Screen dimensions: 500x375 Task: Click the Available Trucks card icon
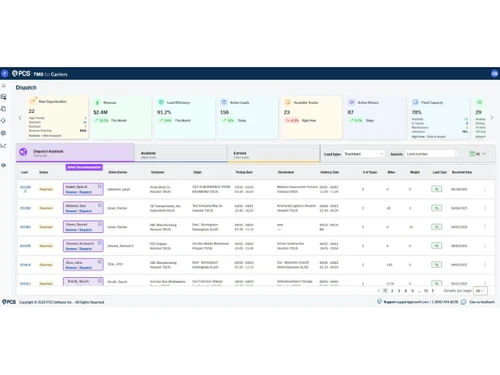(288, 102)
